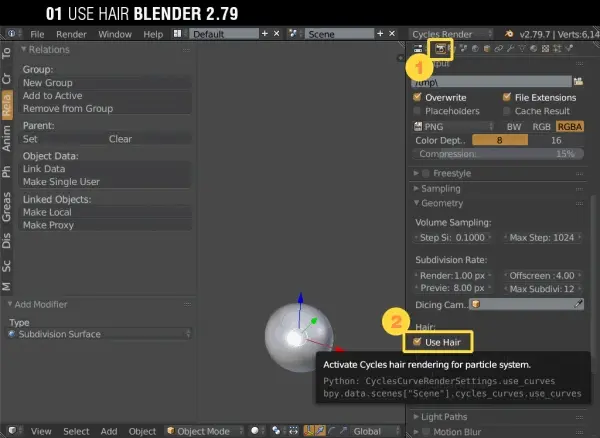Image resolution: width=600 pixels, height=438 pixels.
Task: Select RGBA color mode
Action: (x=570, y=127)
